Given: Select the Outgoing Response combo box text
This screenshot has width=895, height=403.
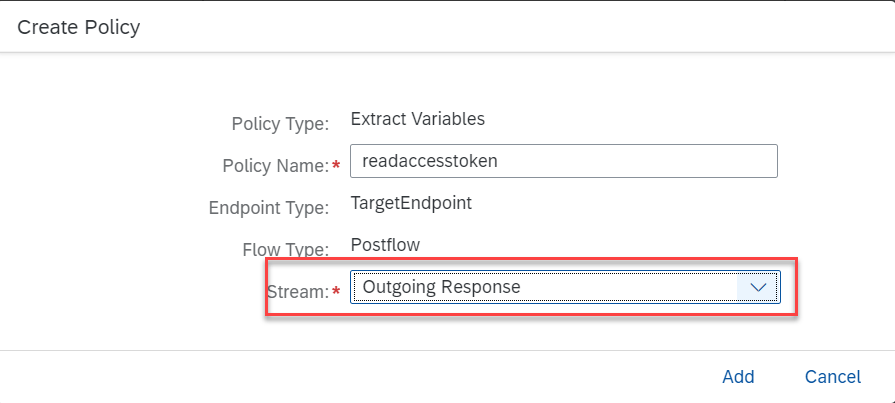Looking at the screenshot, I should point(441,288).
